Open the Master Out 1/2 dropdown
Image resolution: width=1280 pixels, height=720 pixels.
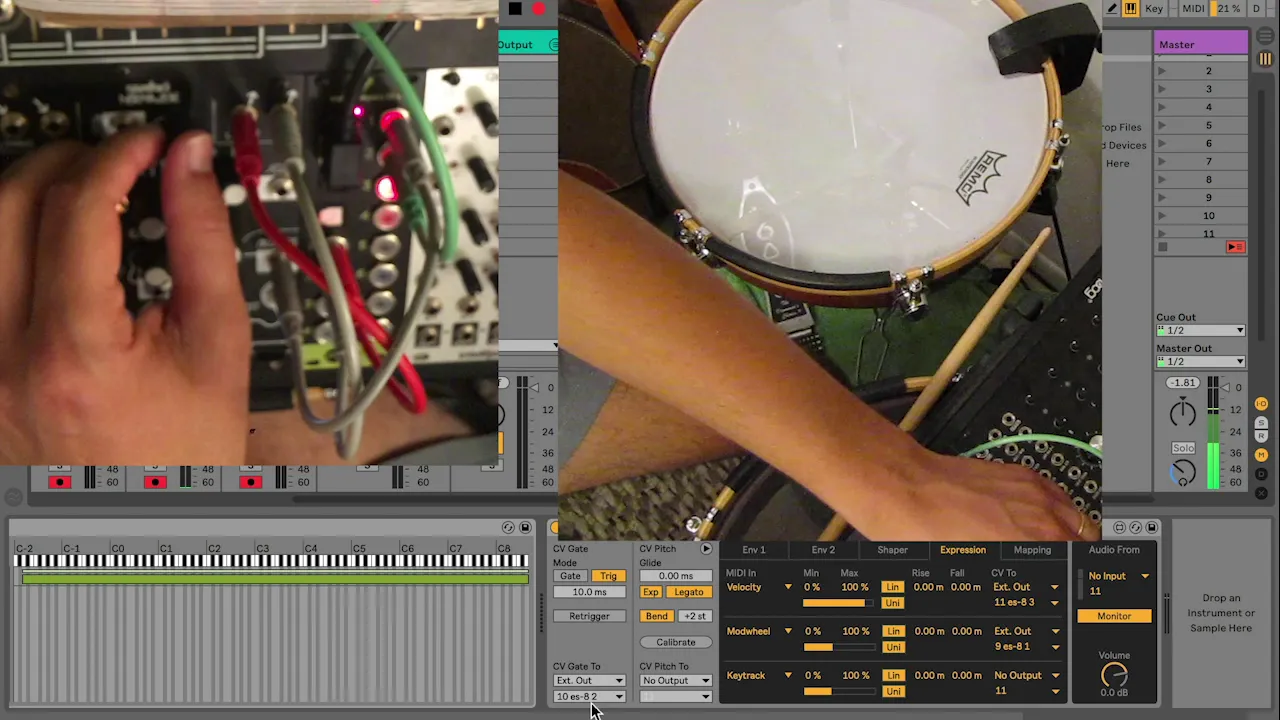click(x=1201, y=361)
